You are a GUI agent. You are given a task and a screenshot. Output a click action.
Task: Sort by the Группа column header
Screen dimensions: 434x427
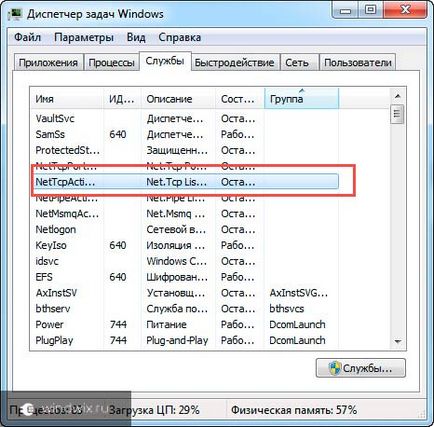[301, 99]
